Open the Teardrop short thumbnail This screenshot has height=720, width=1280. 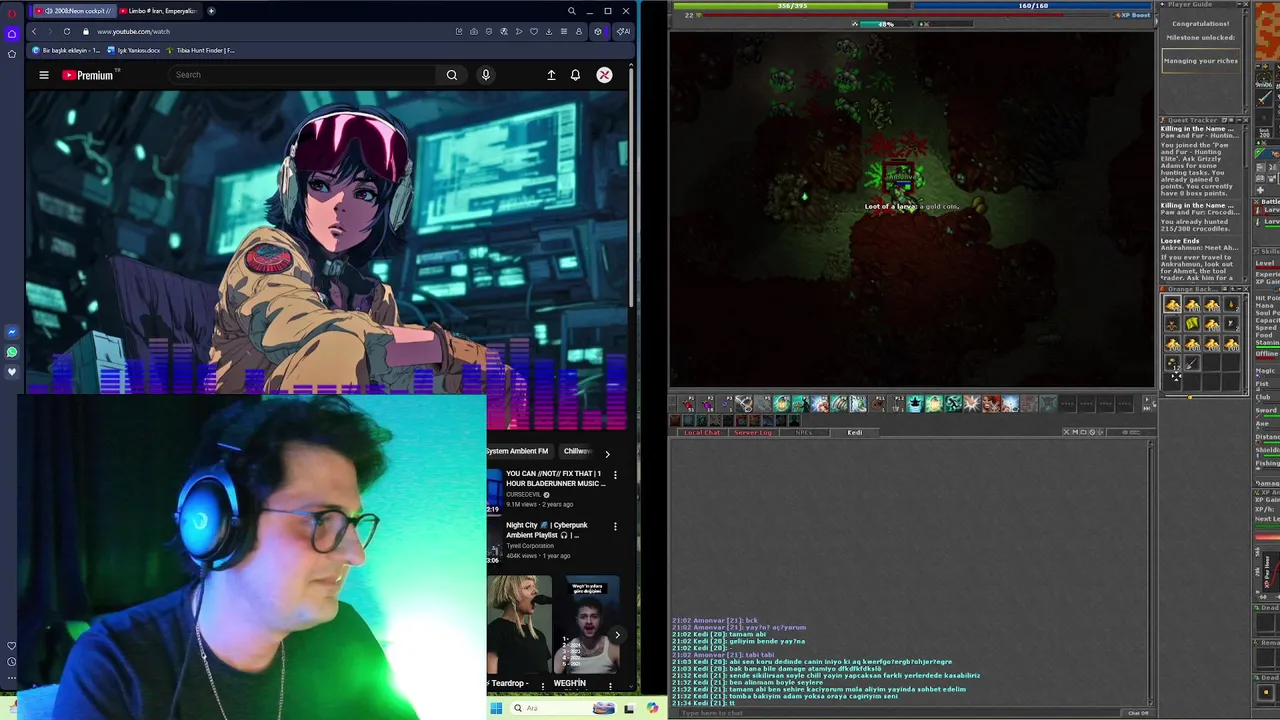coord(519,624)
